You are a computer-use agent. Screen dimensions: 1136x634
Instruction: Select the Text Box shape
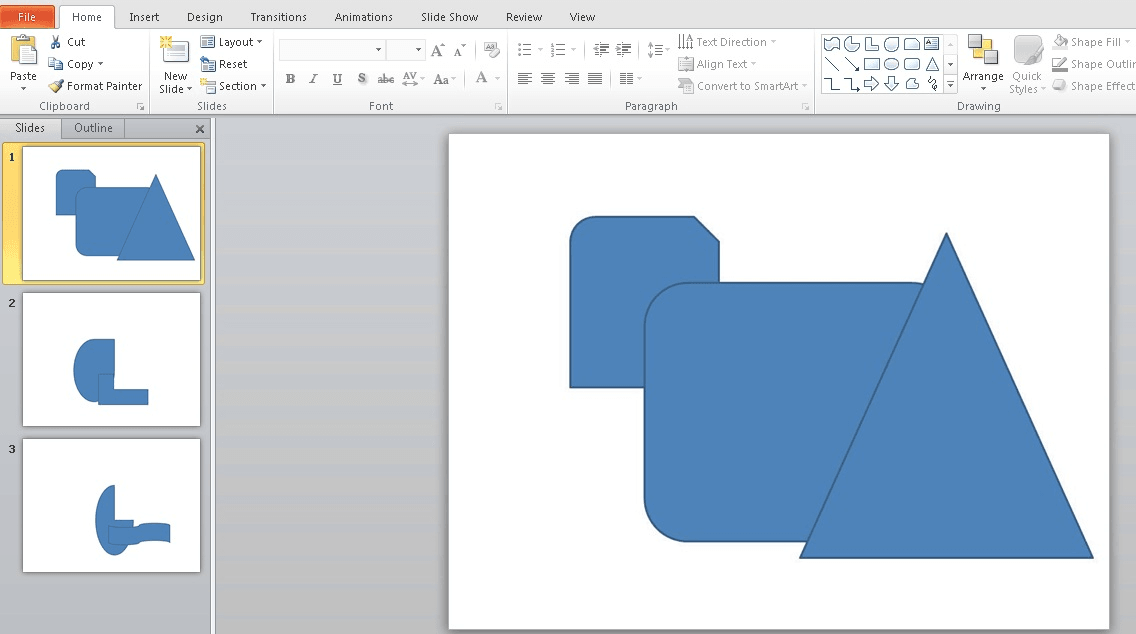[932, 43]
